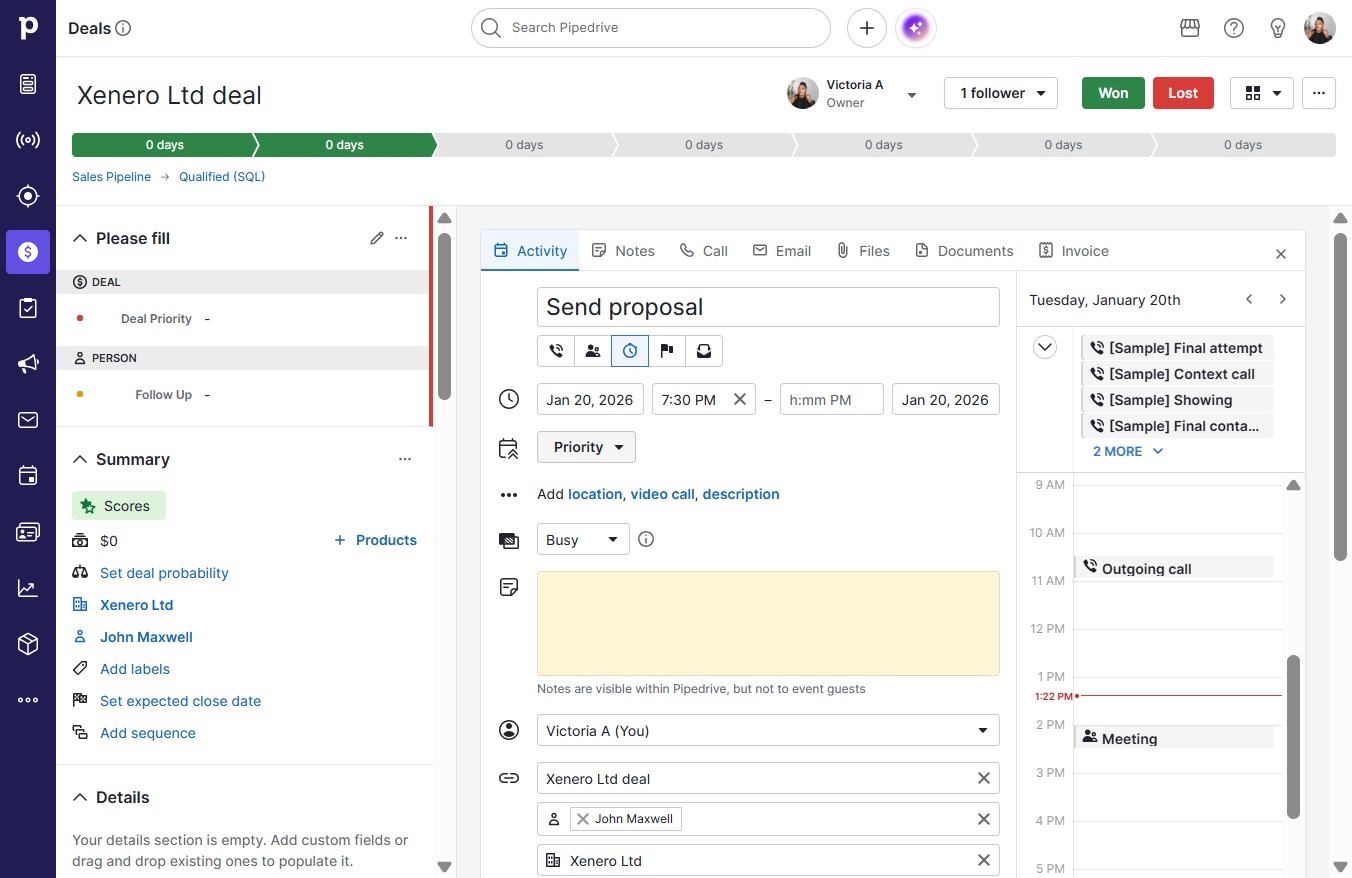Click the left panel vertical scrollbar
Screen dimensions: 1352x878
(x=445, y=316)
